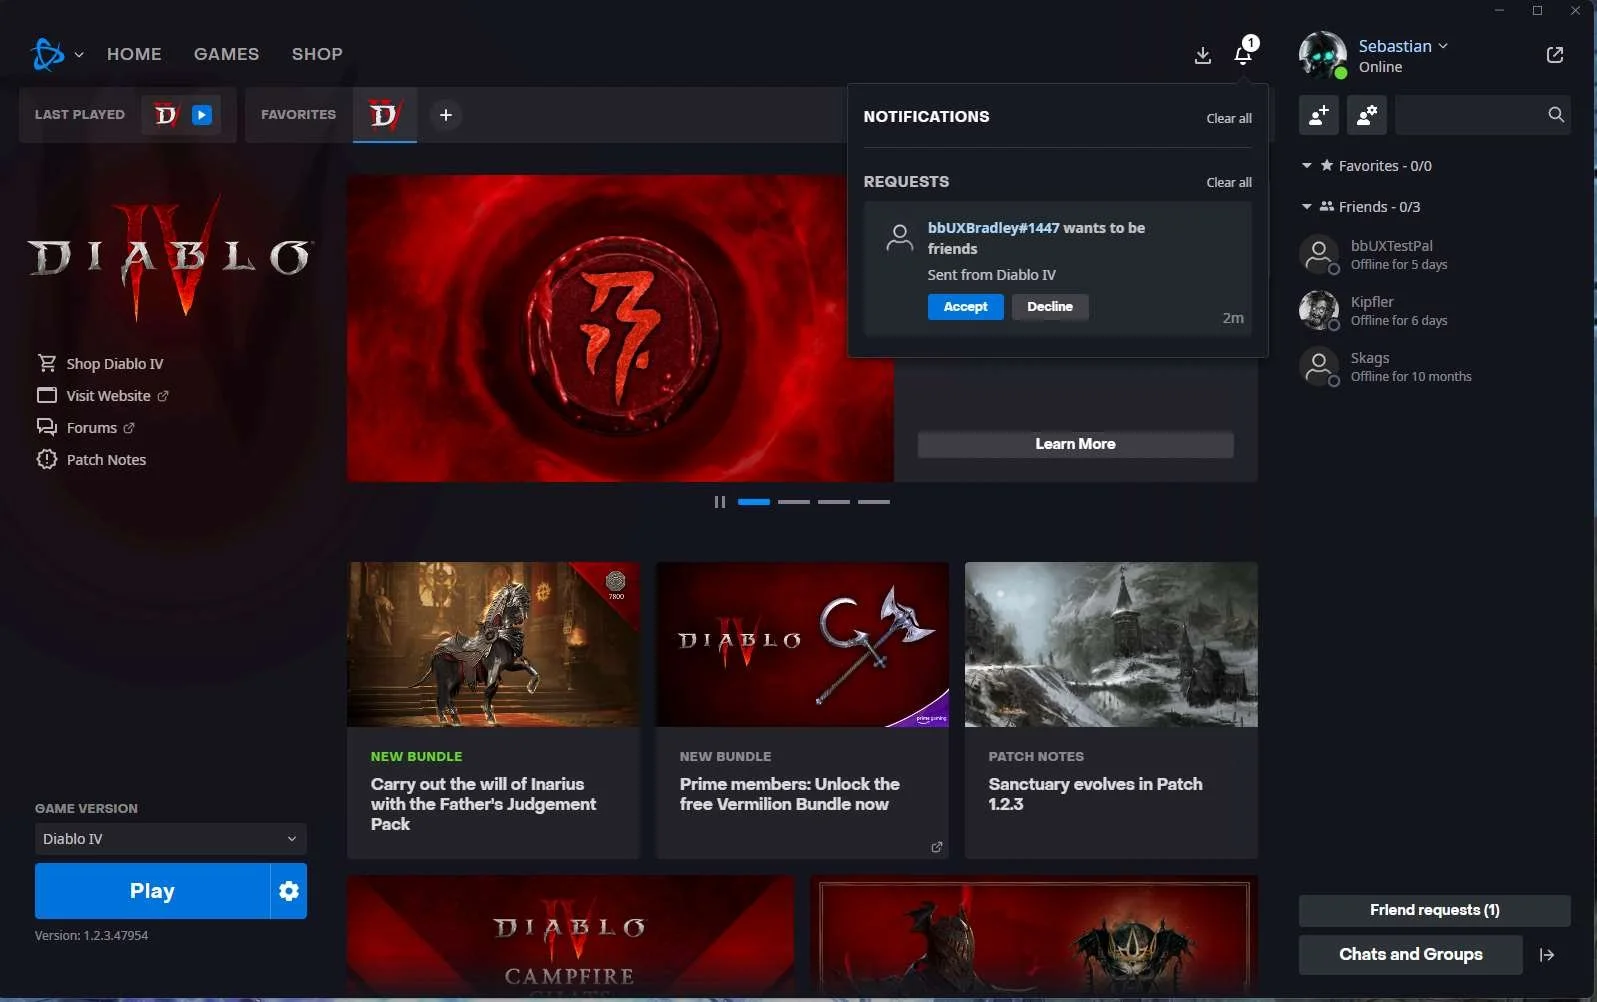Select second carousel slide indicator
The height and width of the screenshot is (1002, 1597).
point(794,502)
